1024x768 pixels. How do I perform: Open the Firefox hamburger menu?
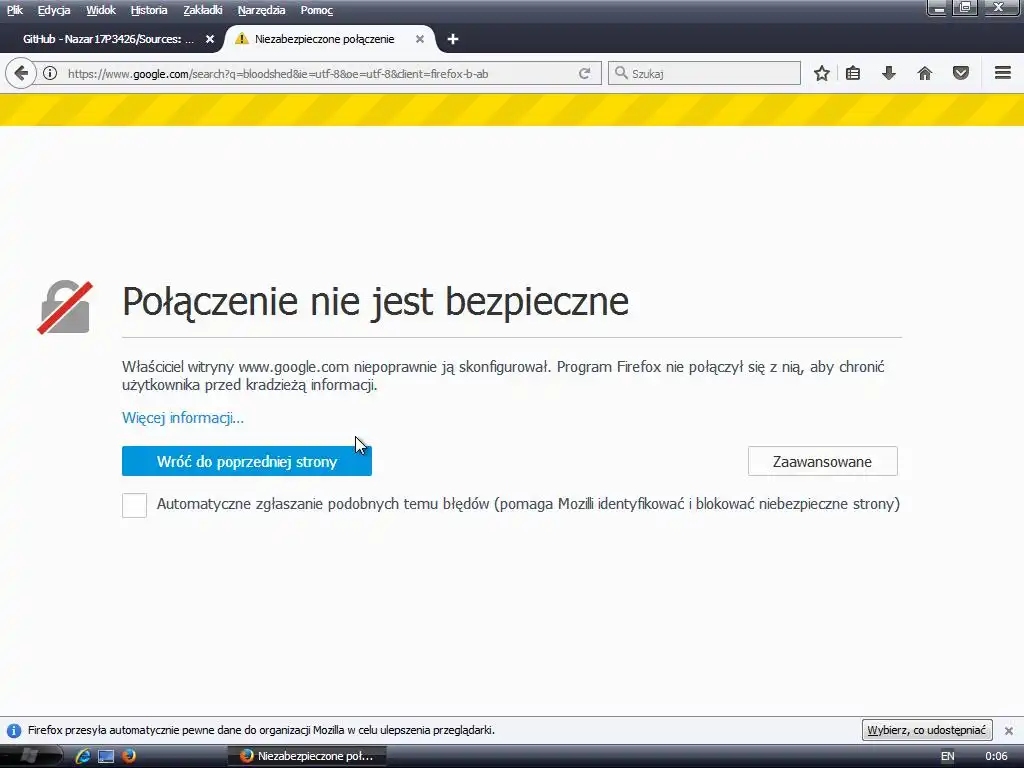pos(1002,72)
